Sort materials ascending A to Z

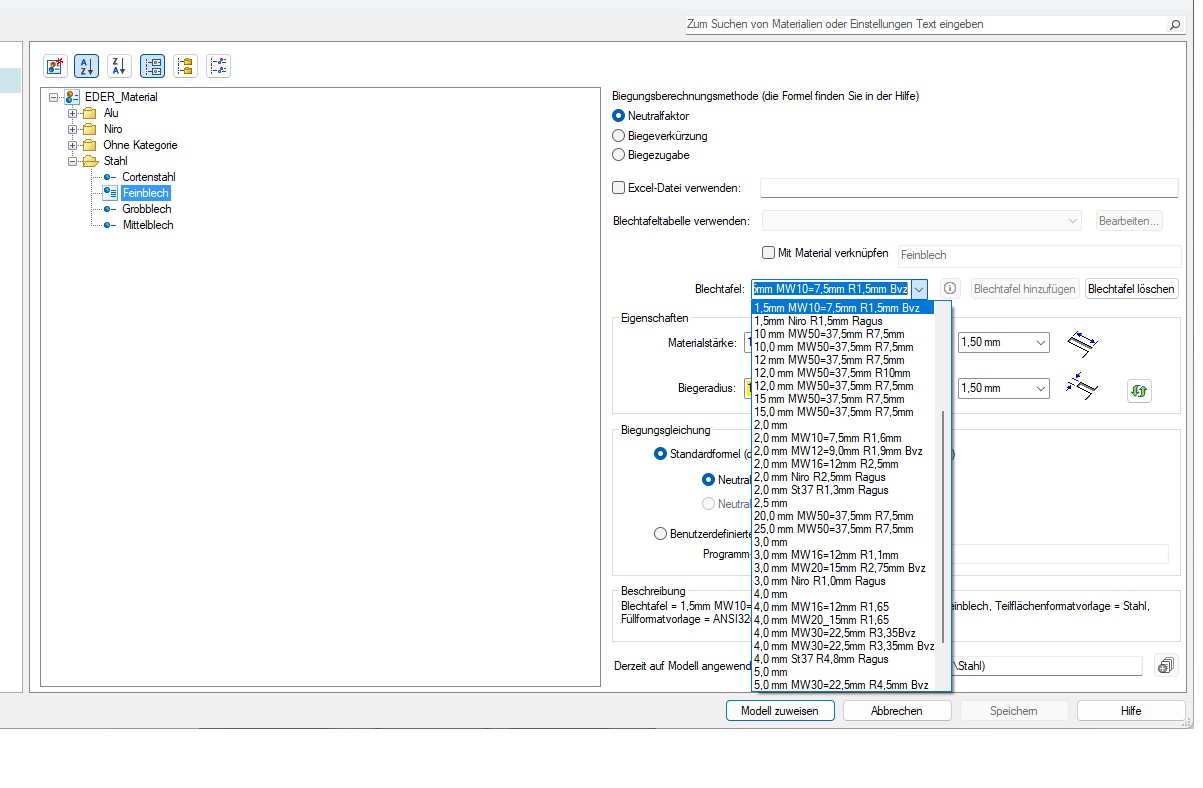87,67
